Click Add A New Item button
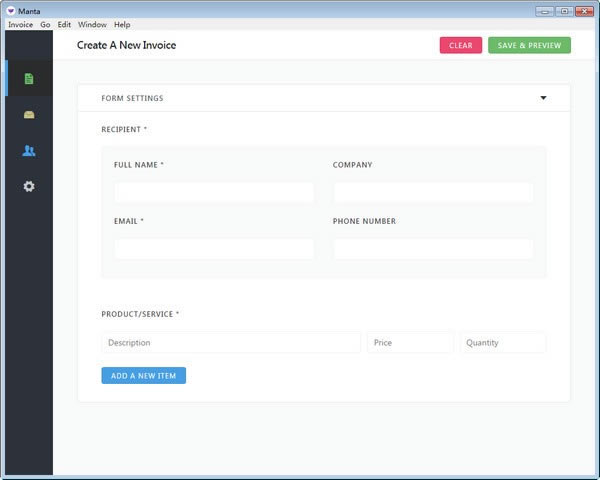600x480 pixels. pos(143,376)
